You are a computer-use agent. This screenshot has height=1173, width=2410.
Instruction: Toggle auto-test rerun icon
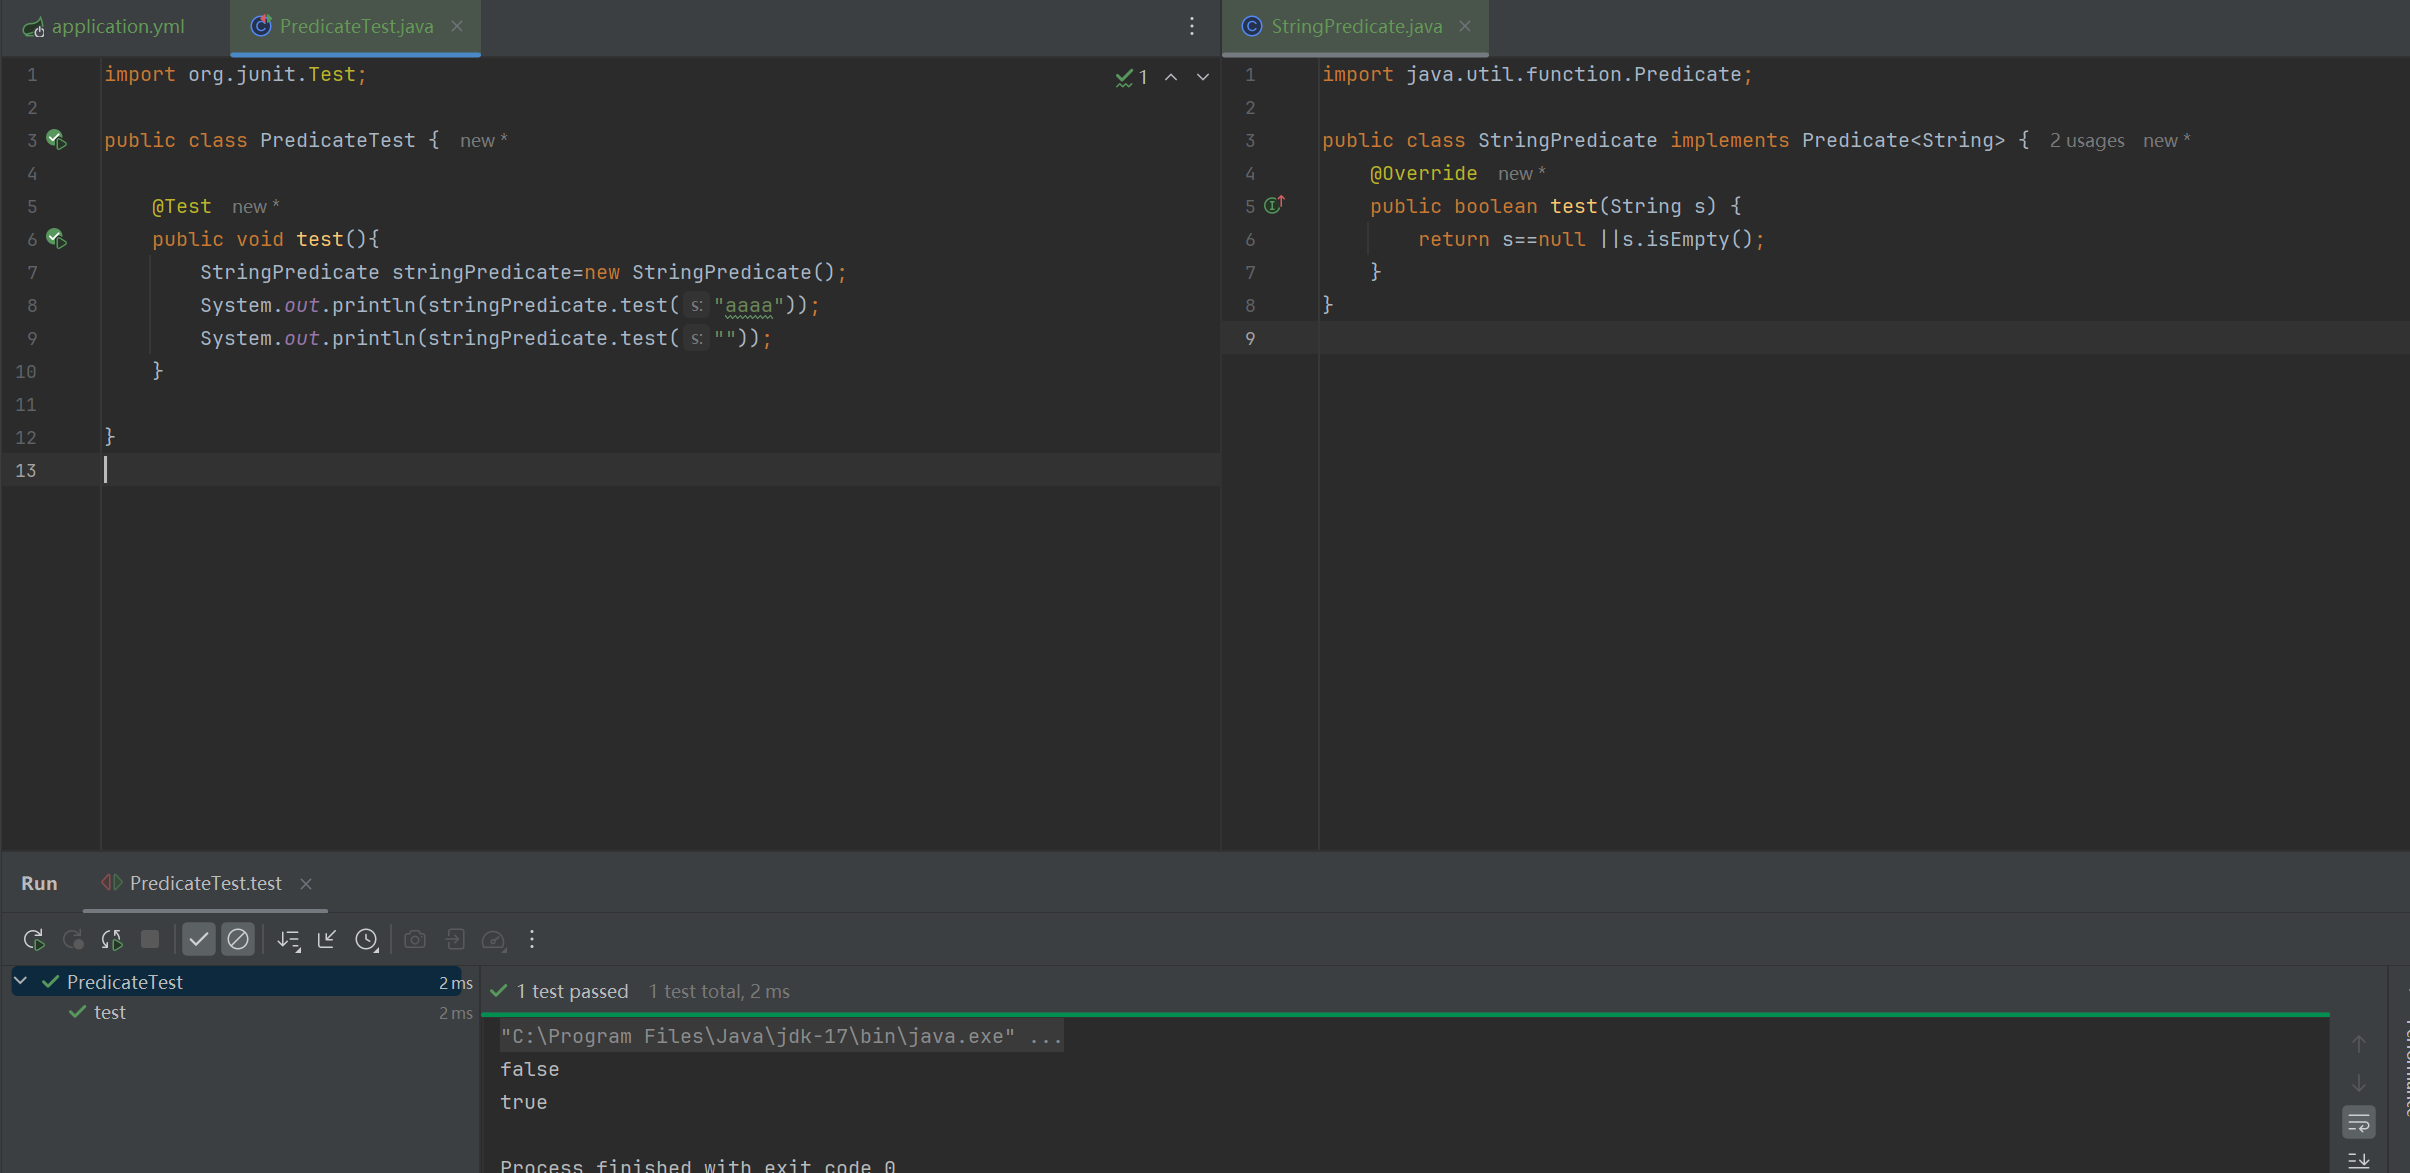(111, 939)
